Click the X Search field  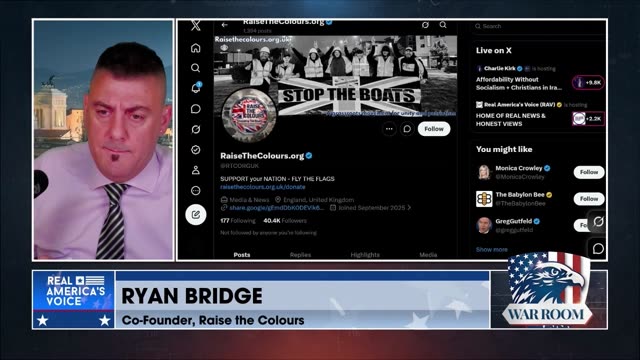[x=539, y=26]
